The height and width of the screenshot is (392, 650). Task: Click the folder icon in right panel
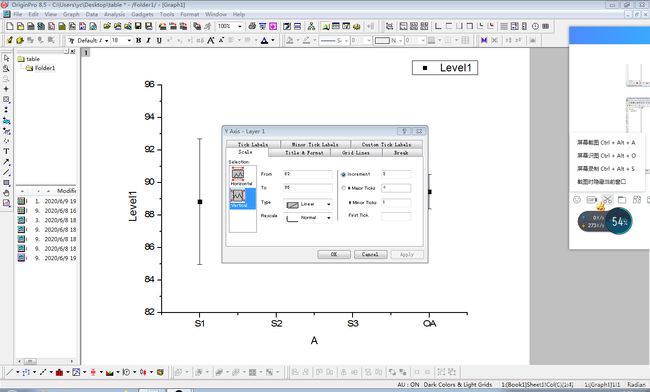(622, 200)
